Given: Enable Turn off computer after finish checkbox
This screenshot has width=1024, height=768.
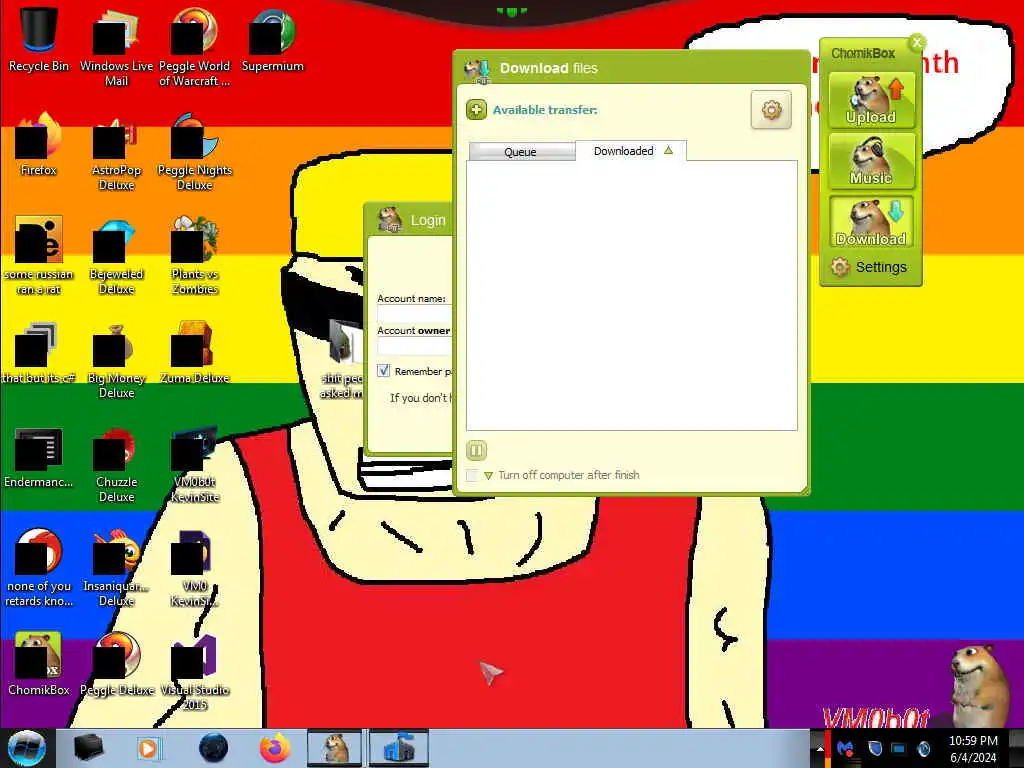Looking at the screenshot, I should coord(472,475).
